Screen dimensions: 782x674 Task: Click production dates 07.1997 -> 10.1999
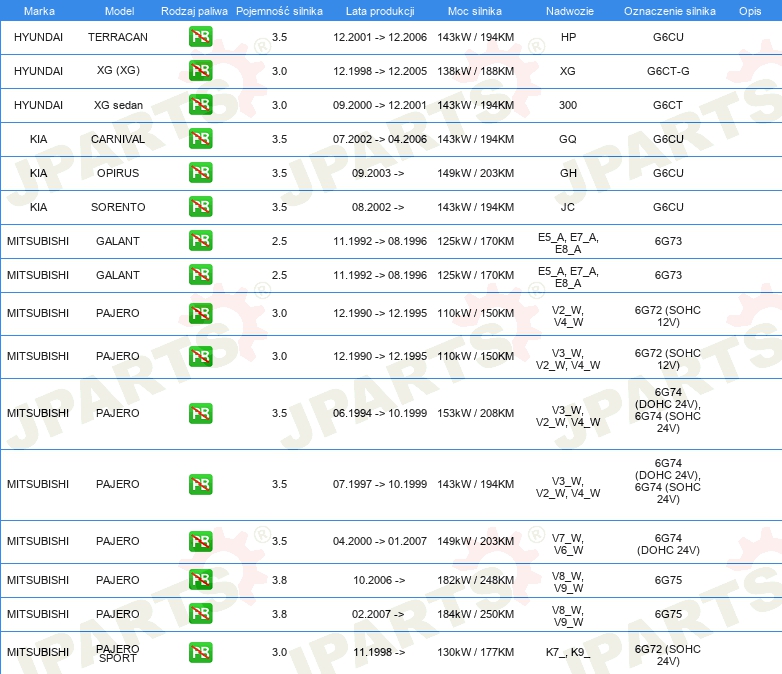(x=380, y=484)
